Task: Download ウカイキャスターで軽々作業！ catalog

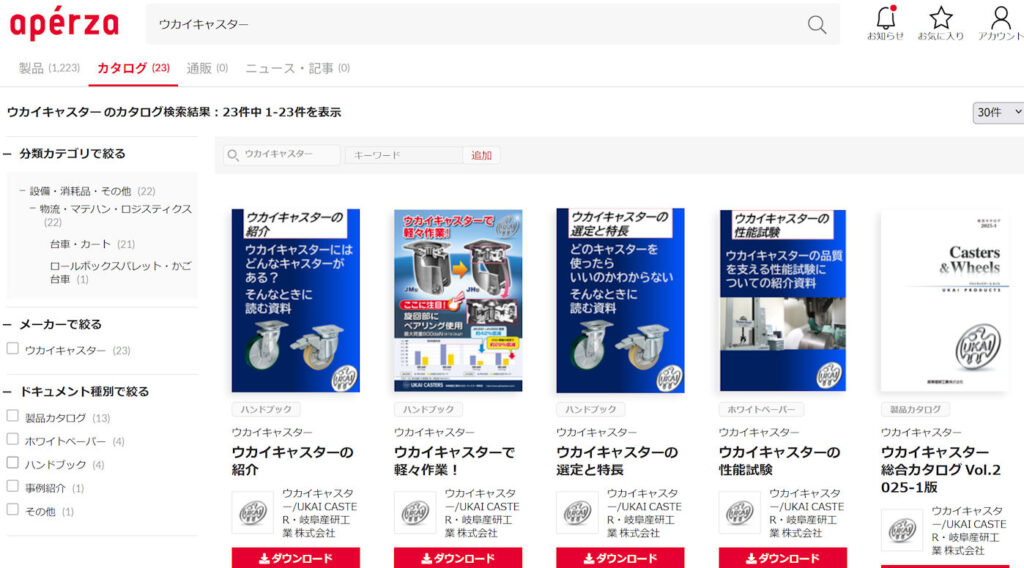Action: tap(458, 558)
